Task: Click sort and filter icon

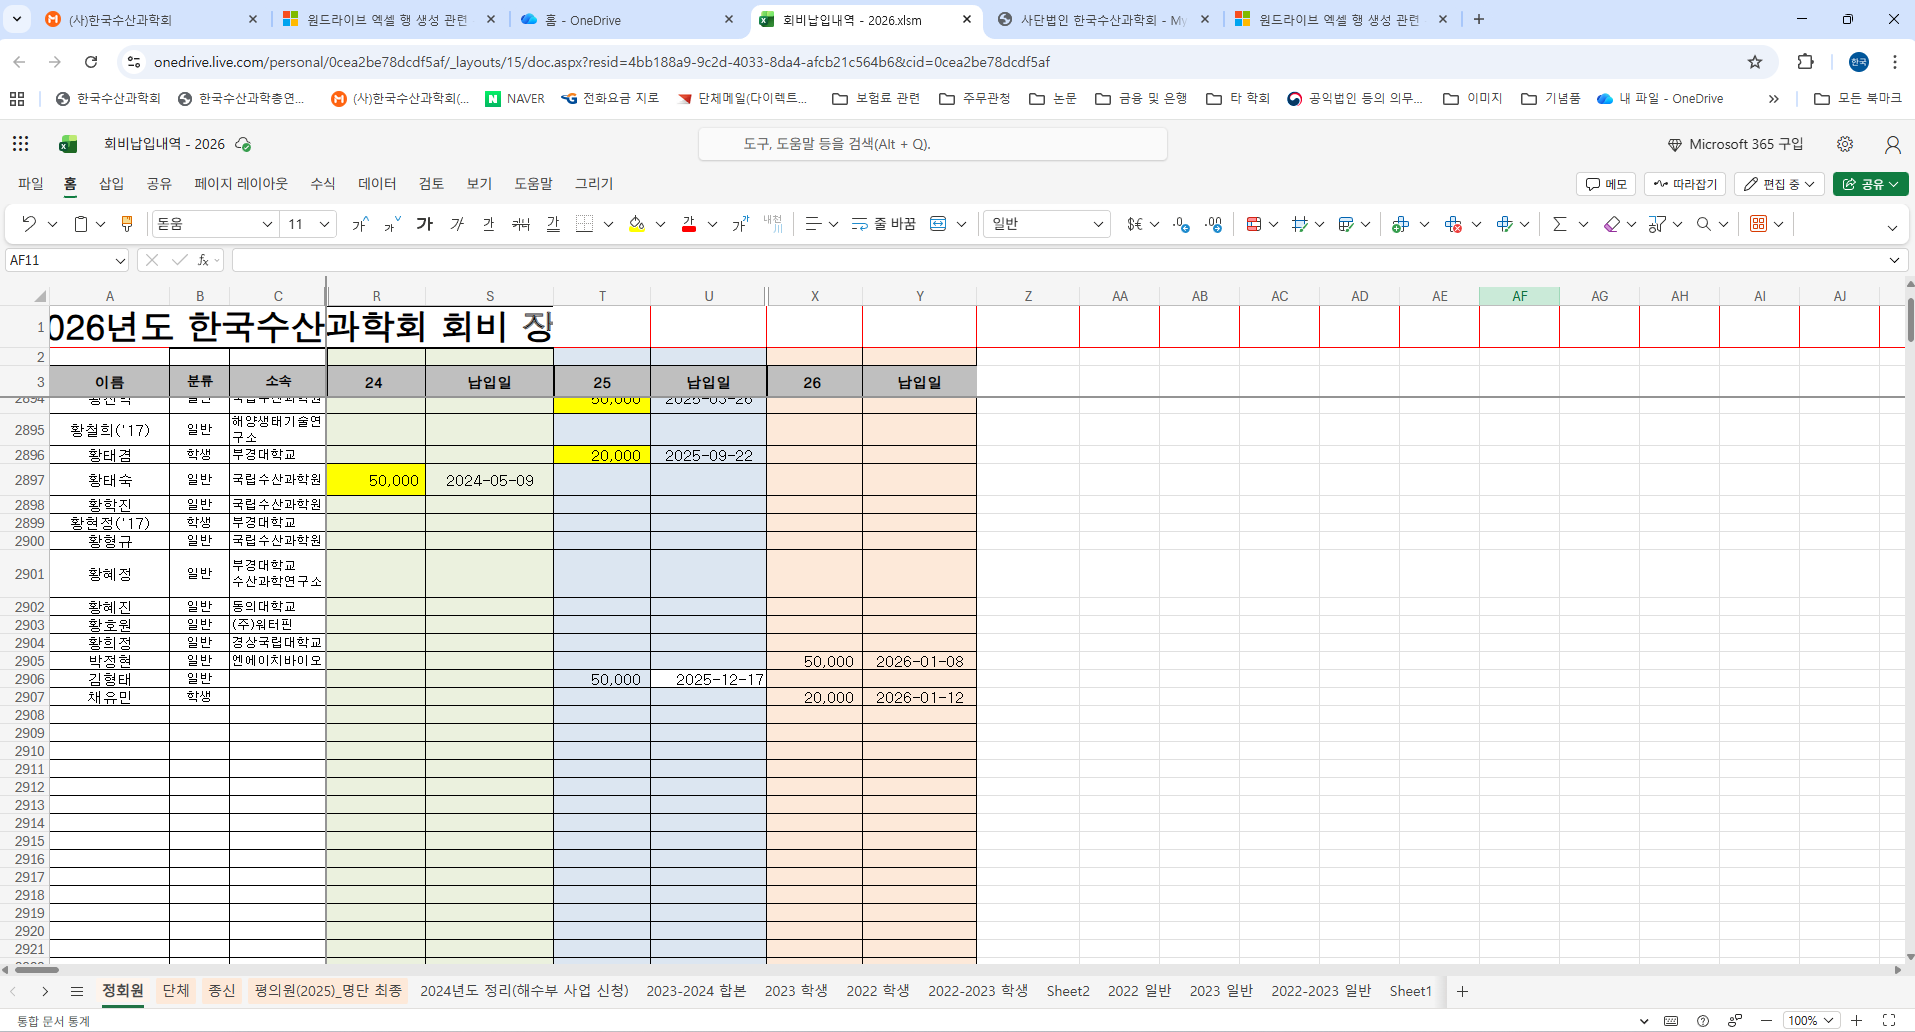Action: (x=1658, y=224)
